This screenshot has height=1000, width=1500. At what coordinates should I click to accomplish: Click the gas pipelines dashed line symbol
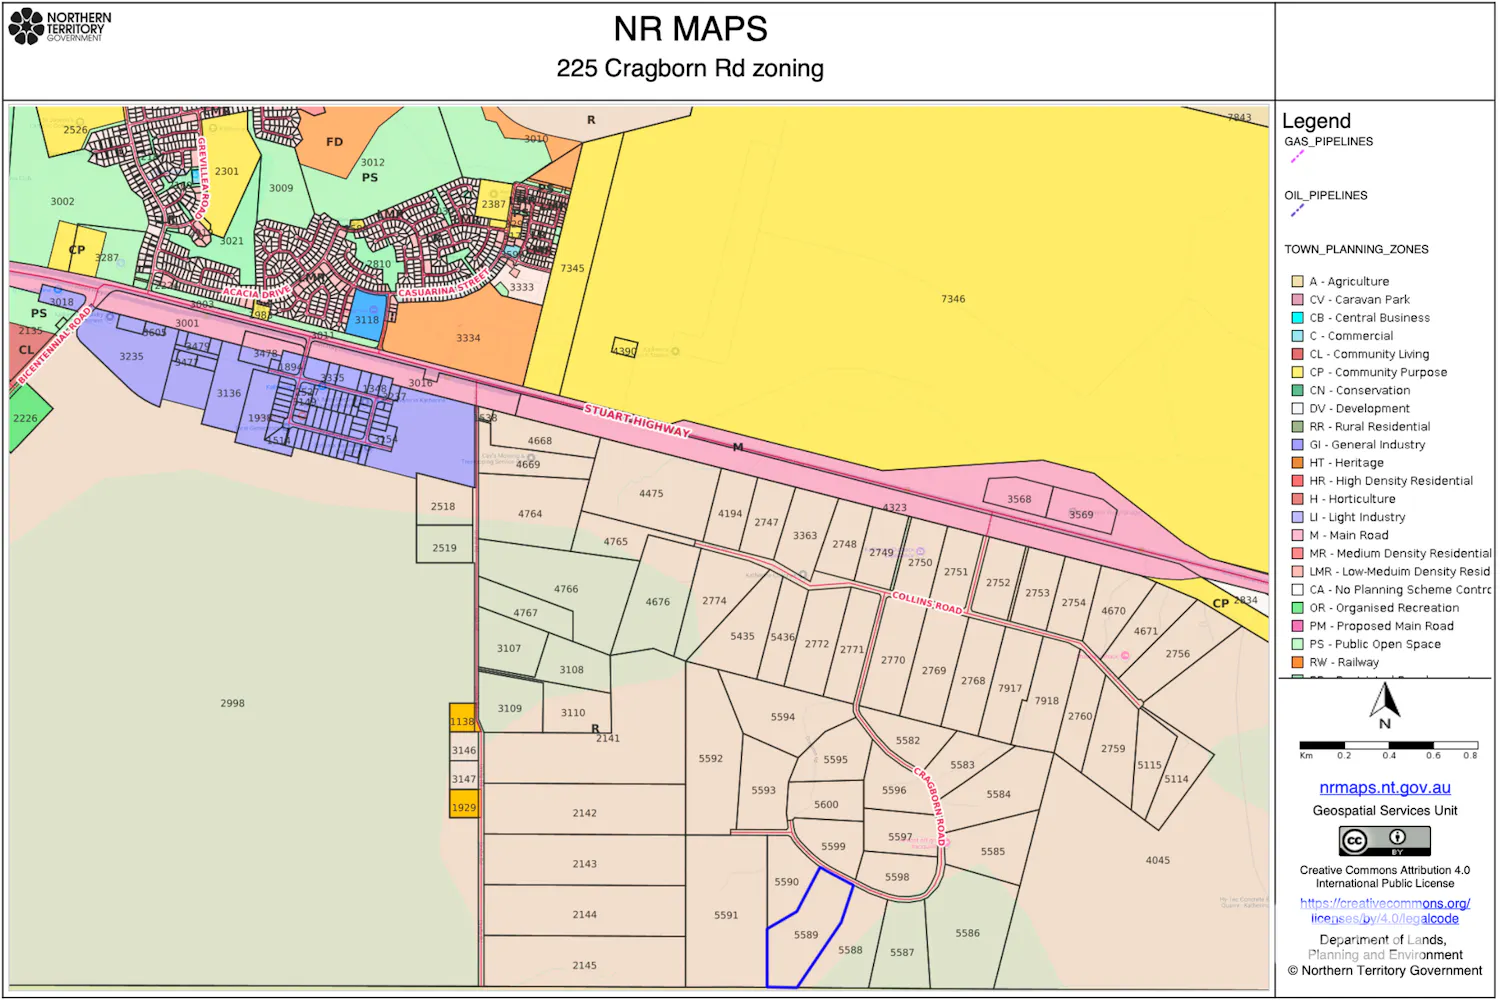[x=1297, y=157]
